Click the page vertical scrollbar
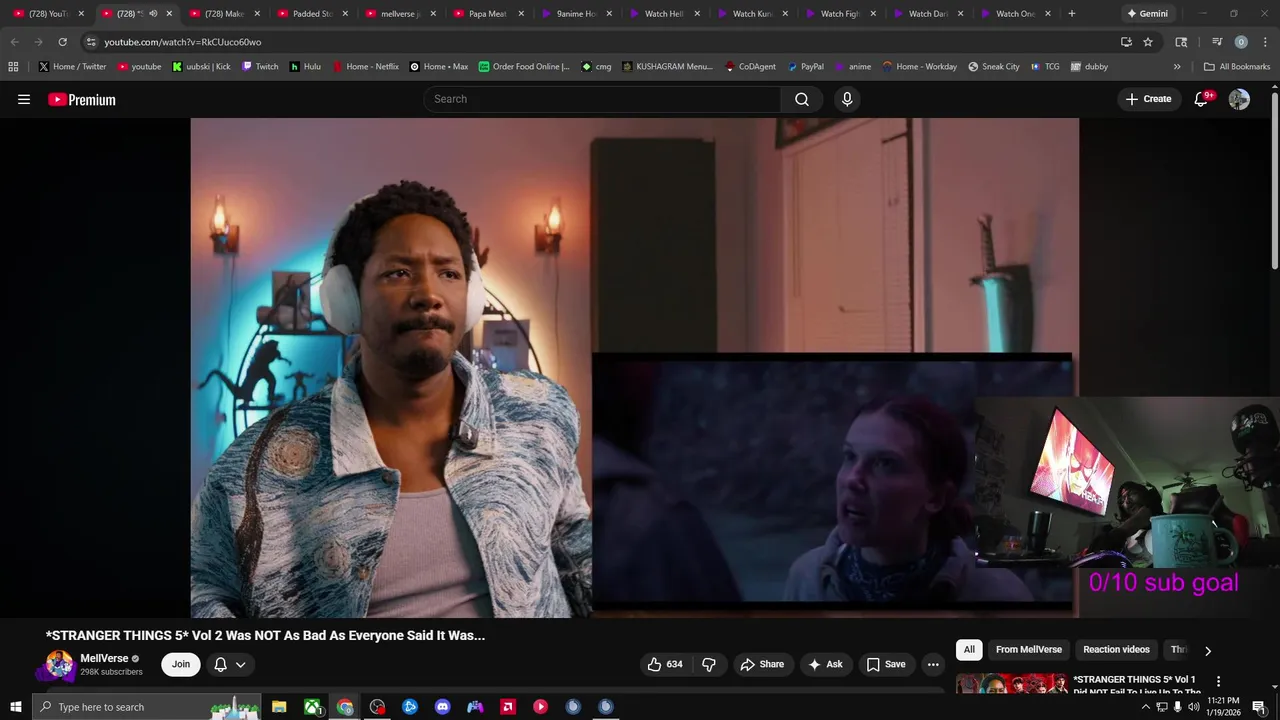Screen dimensions: 1280x720 [x=1274, y=180]
